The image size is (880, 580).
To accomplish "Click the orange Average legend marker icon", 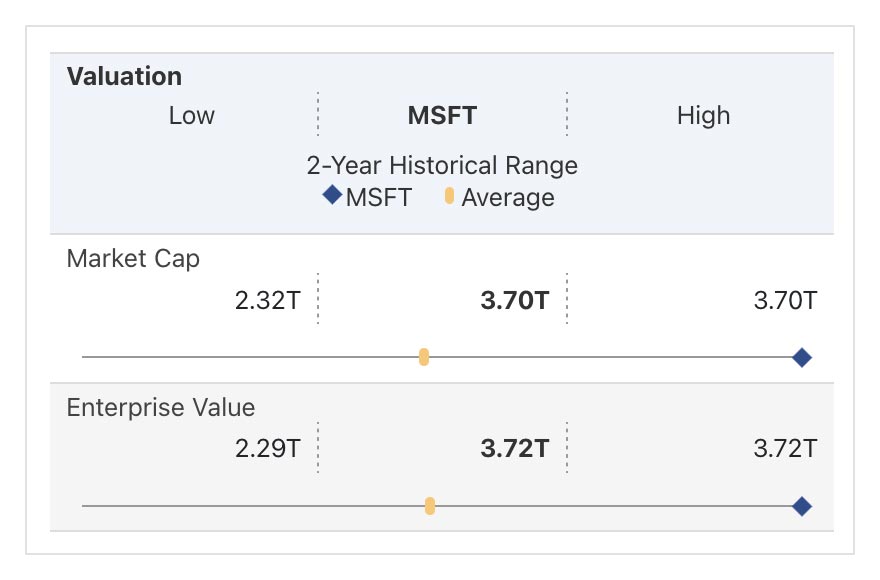I will coord(450,196).
